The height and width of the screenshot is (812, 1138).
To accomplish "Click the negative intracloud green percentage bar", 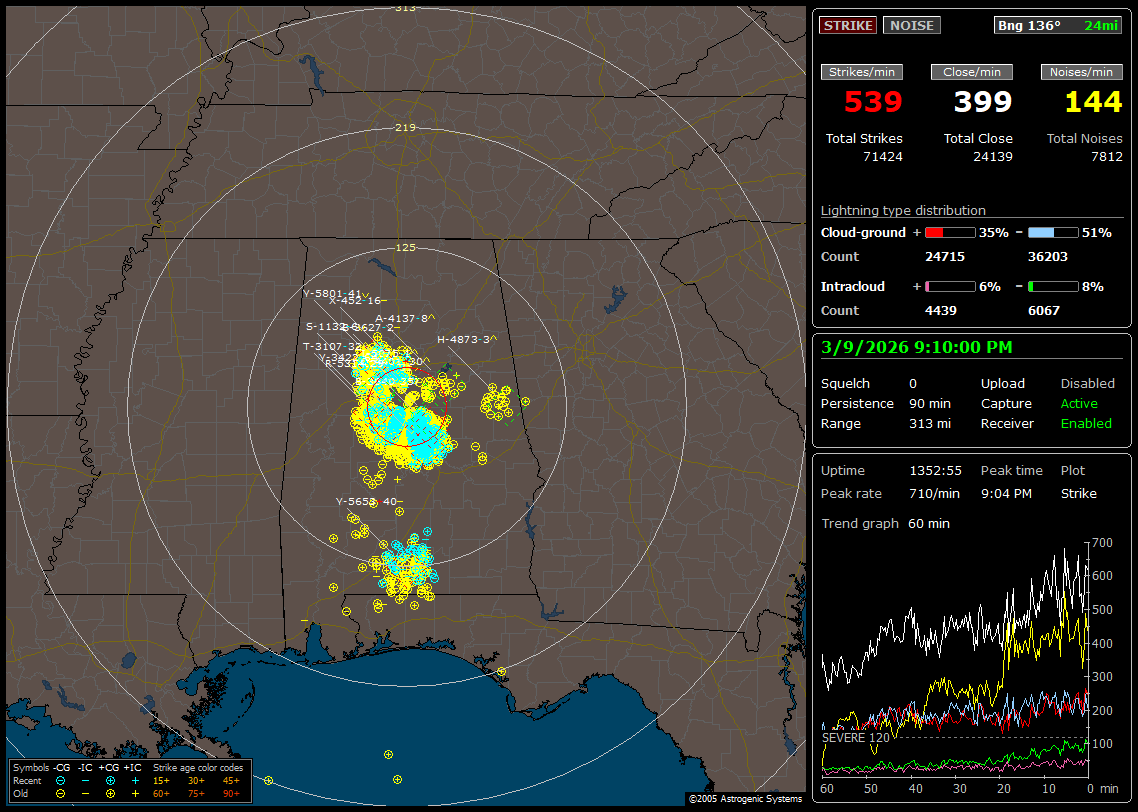I will [x=1053, y=286].
